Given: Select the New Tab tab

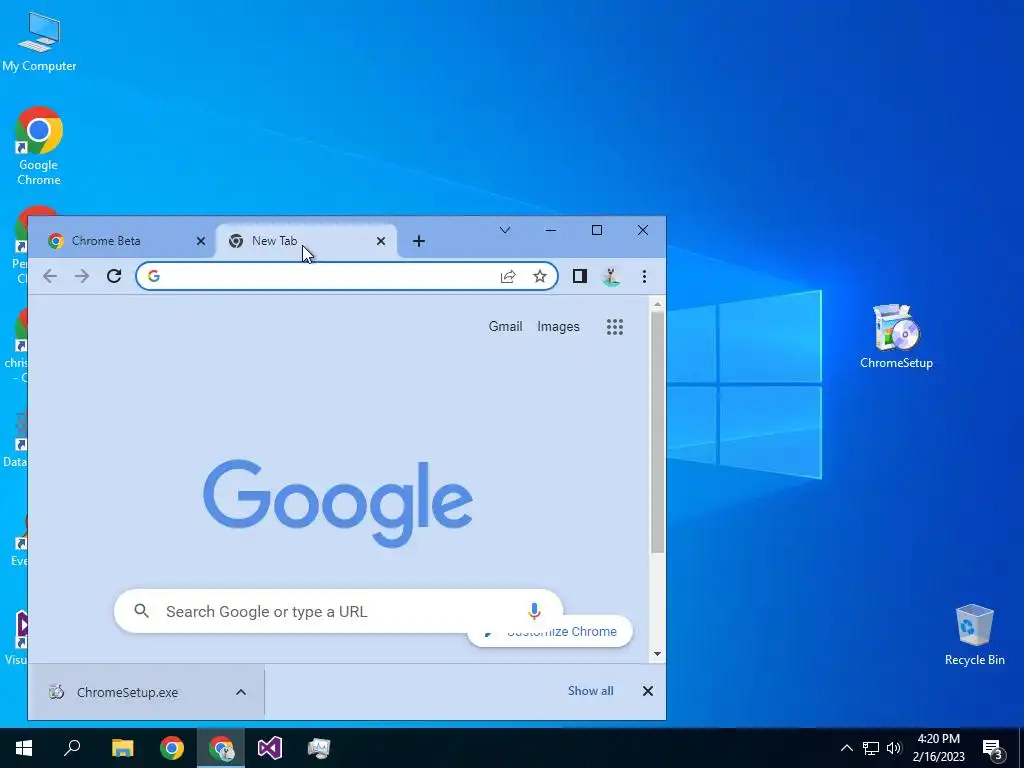Looking at the screenshot, I should (306, 241).
